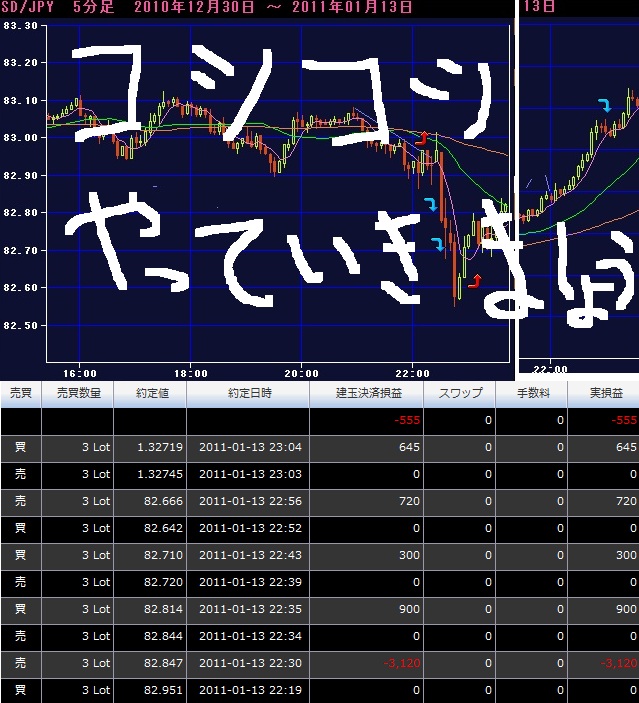This screenshot has width=639, height=703.
Task: Click the timestamp 2011-01-13 22:39
Action: 251,582
